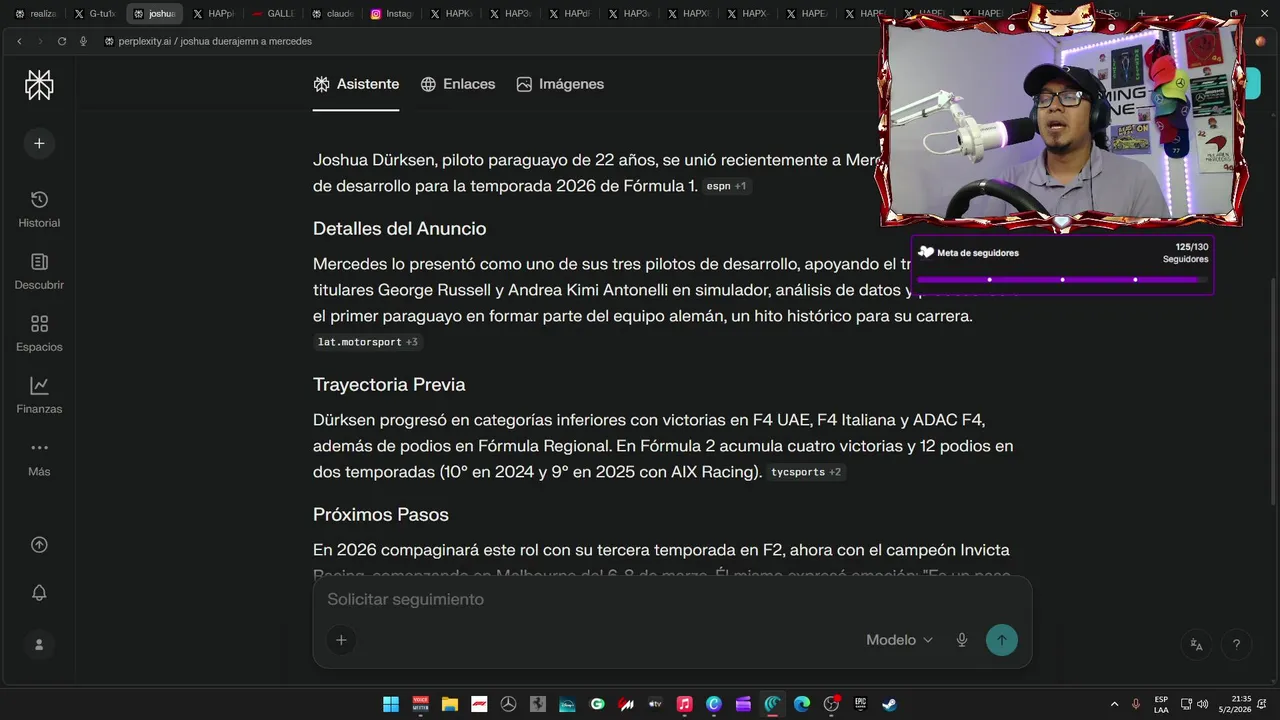Open the F1 app from the taskbar
Image resolution: width=1280 pixels, height=720 pixels.
tap(479, 704)
